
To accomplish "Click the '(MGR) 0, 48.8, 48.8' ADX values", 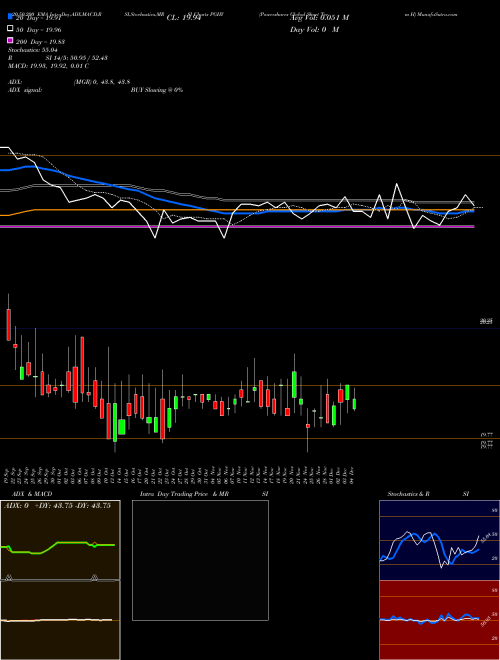I will point(102,82).
